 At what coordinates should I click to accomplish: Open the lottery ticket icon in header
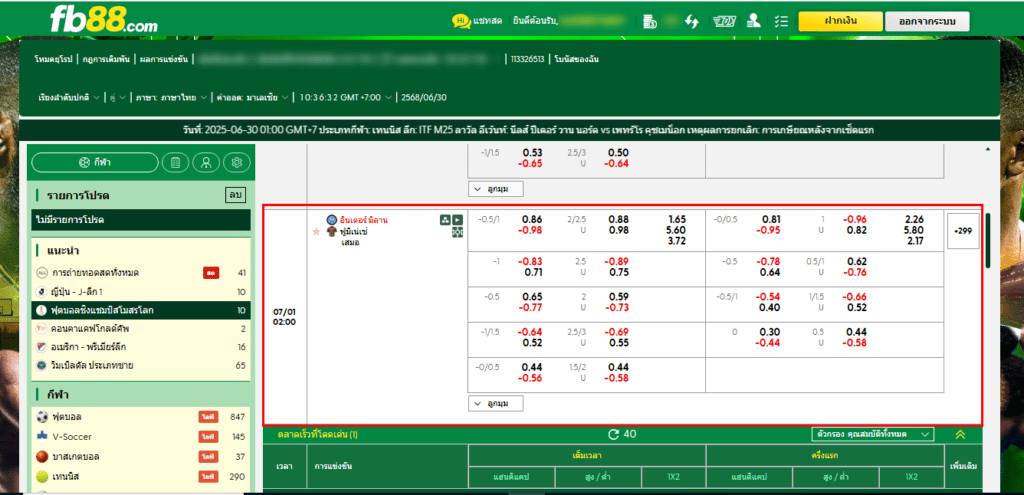point(725,22)
